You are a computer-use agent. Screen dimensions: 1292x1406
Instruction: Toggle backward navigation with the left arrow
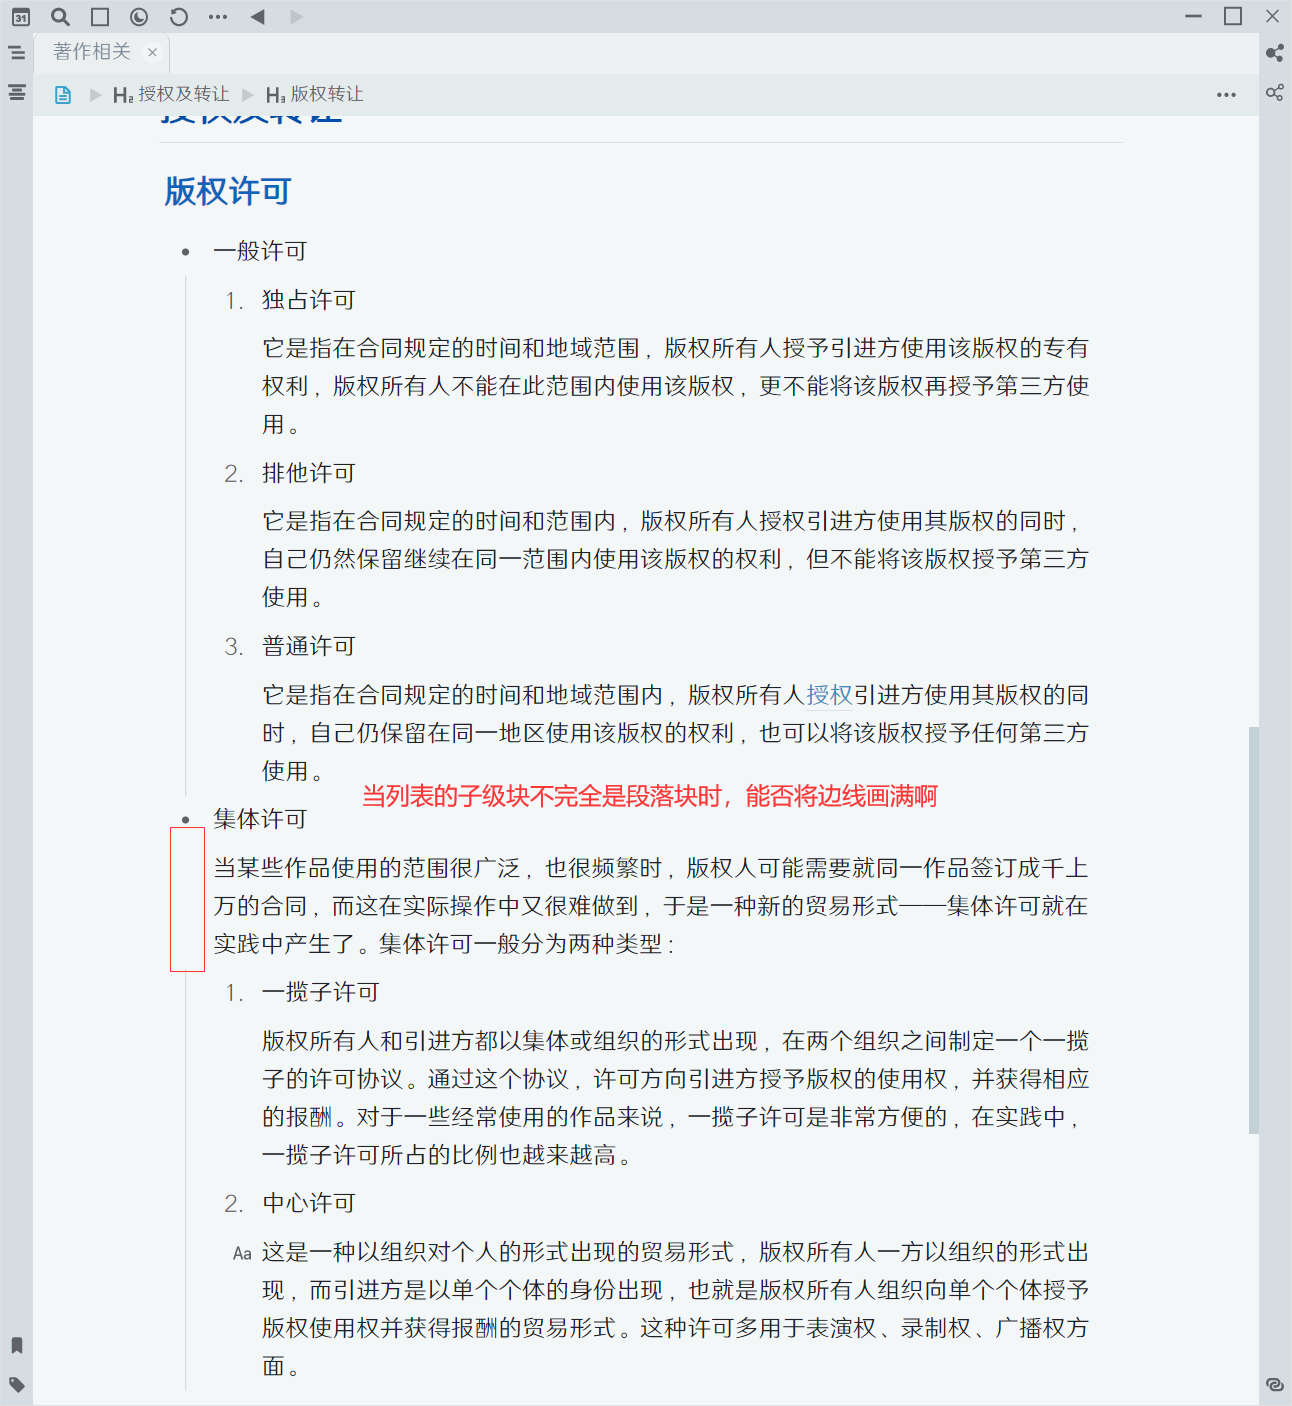click(x=258, y=16)
